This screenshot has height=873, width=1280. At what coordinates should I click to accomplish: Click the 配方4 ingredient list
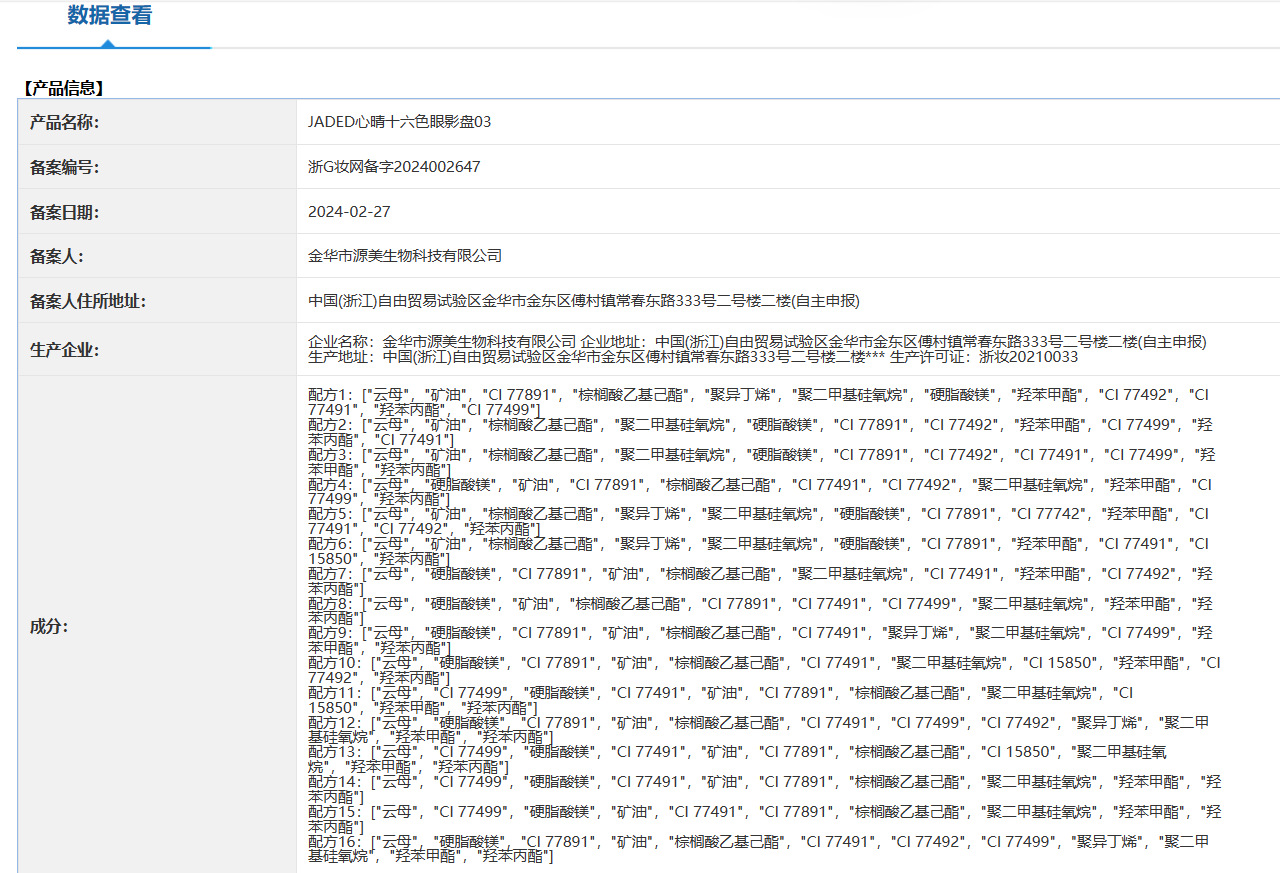click(760, 492)
